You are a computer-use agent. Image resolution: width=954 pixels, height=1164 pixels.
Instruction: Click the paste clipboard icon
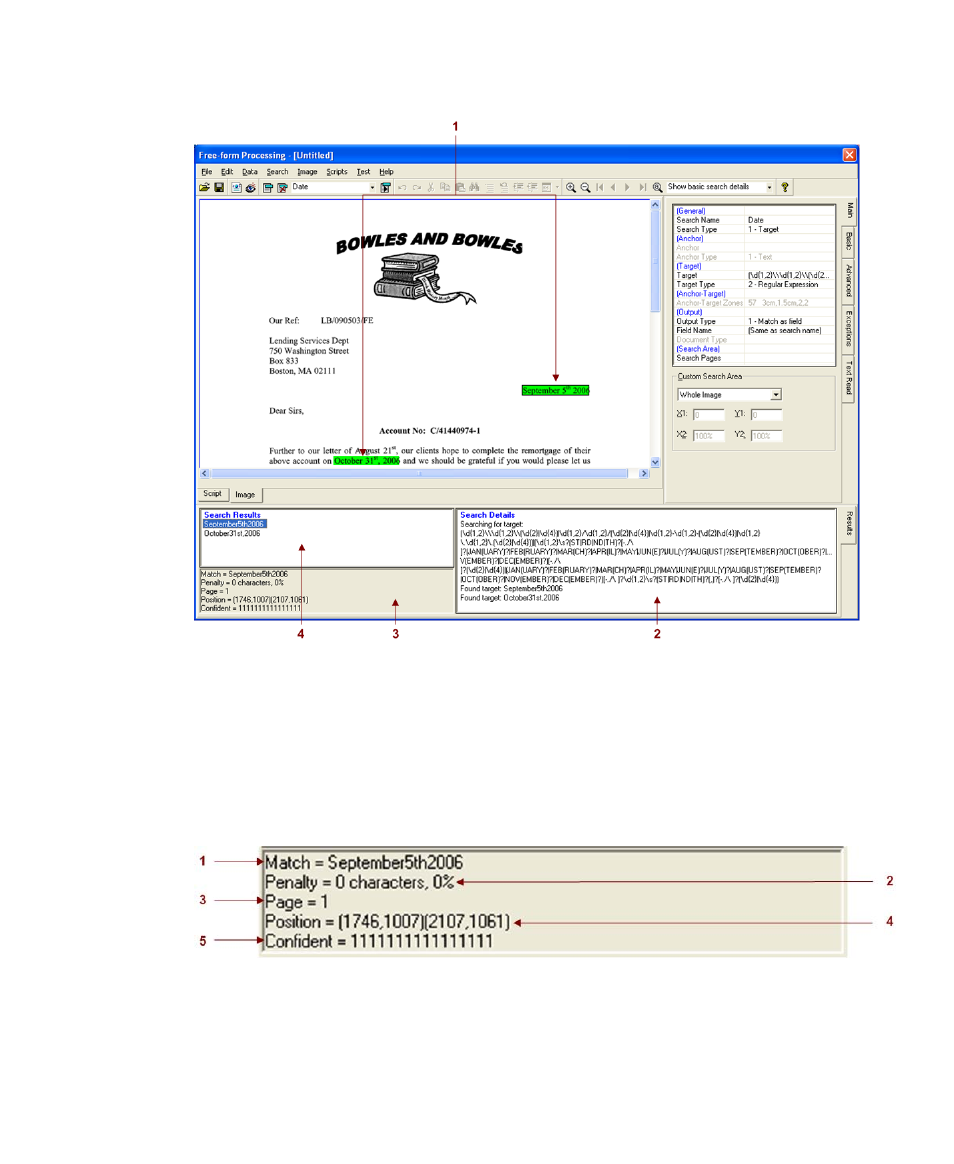tap(460, 188)
